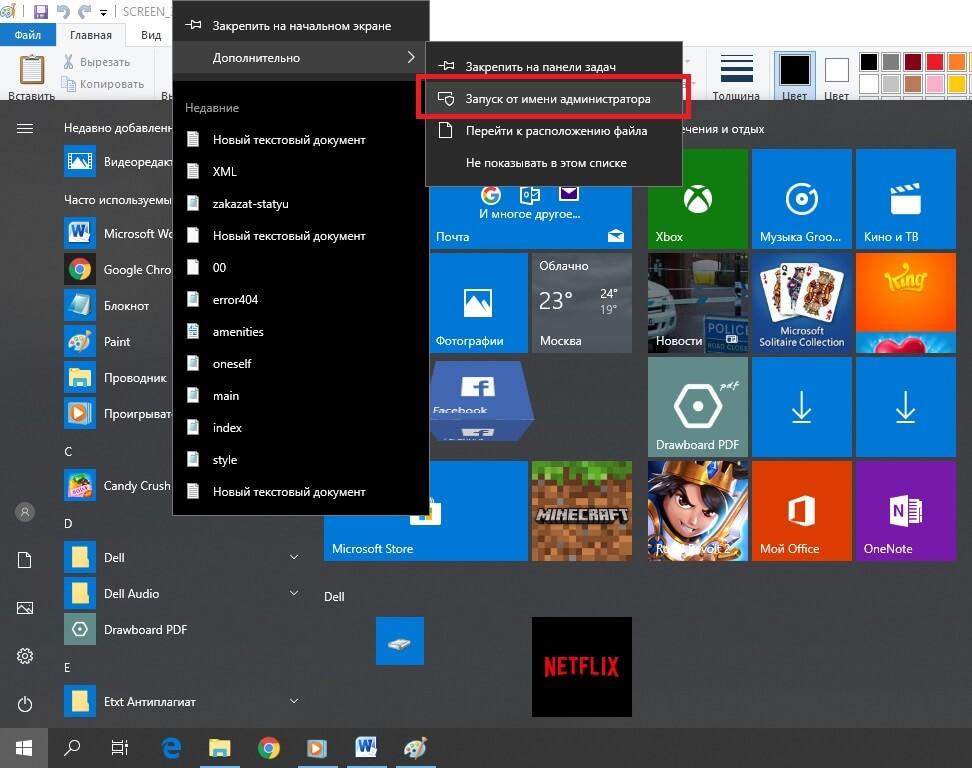The width and height of the screenshot is (972, 768).
Task: Open Edge from the taskbar
Action: 170,748
